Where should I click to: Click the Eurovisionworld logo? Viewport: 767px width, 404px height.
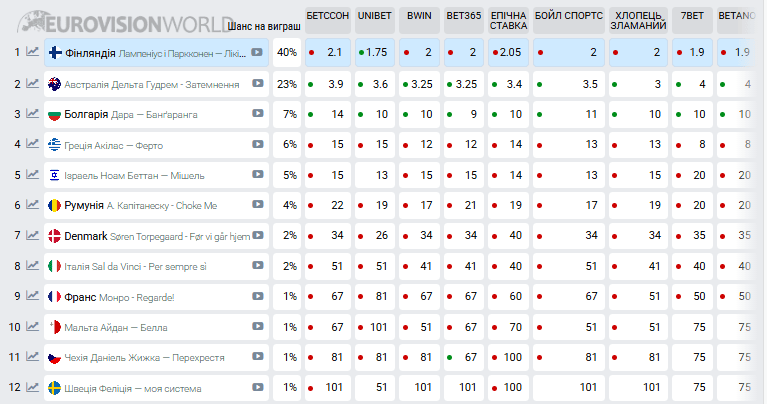point(125,22)
